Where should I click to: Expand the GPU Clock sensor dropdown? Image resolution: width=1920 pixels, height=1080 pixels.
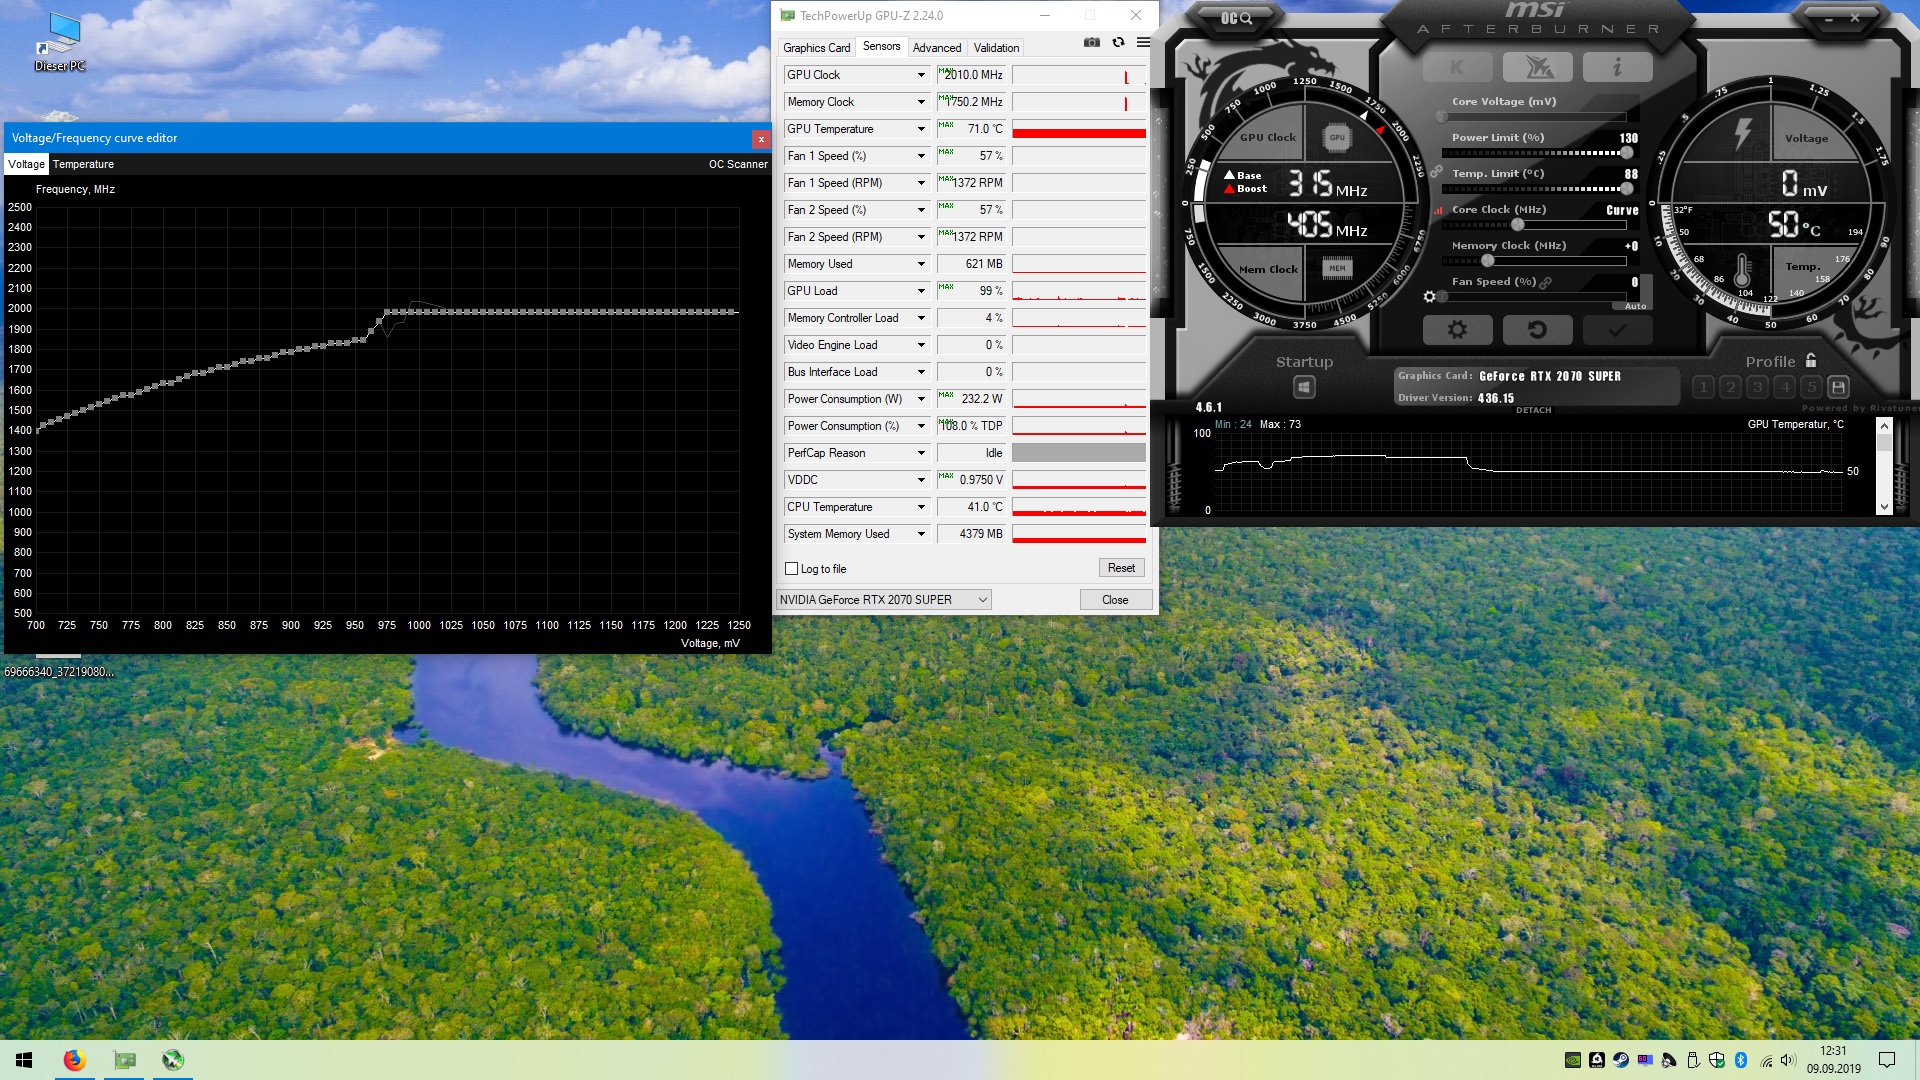[x=921, y=75]
